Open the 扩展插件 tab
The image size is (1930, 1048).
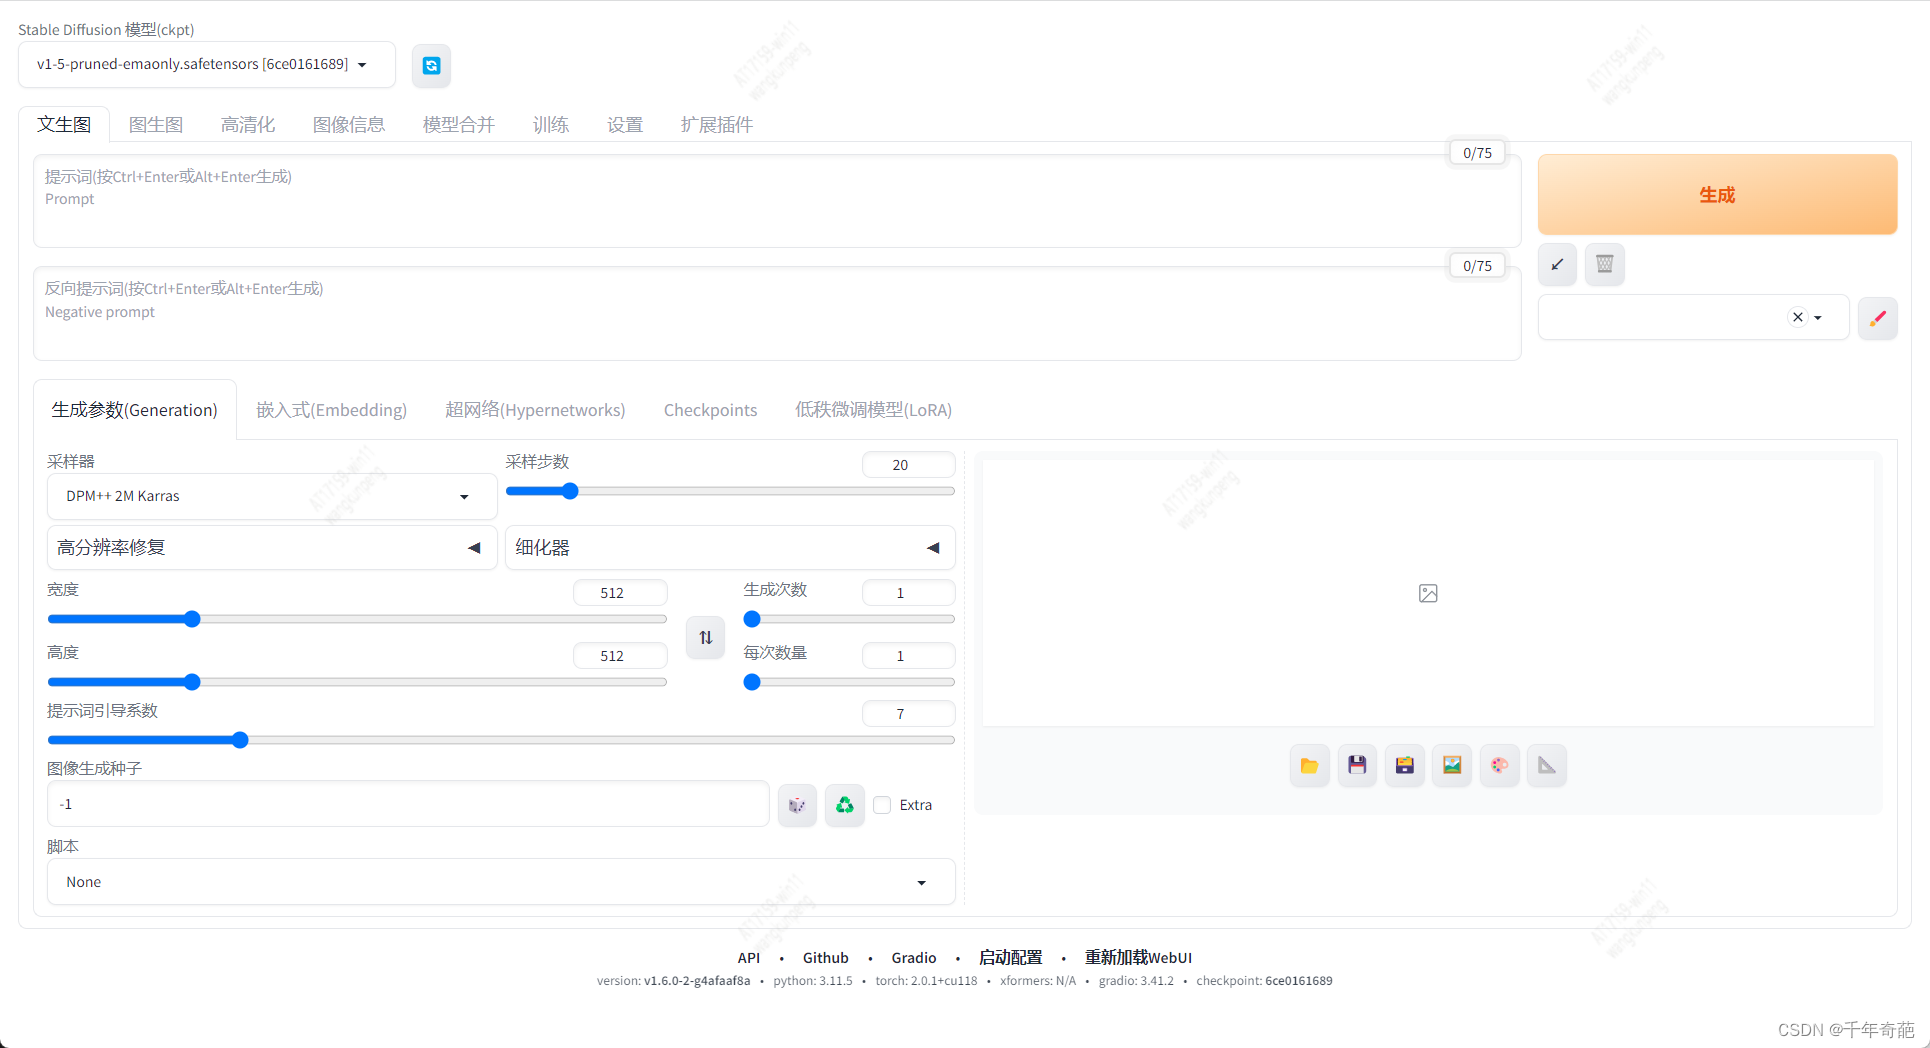click(717, 124)
